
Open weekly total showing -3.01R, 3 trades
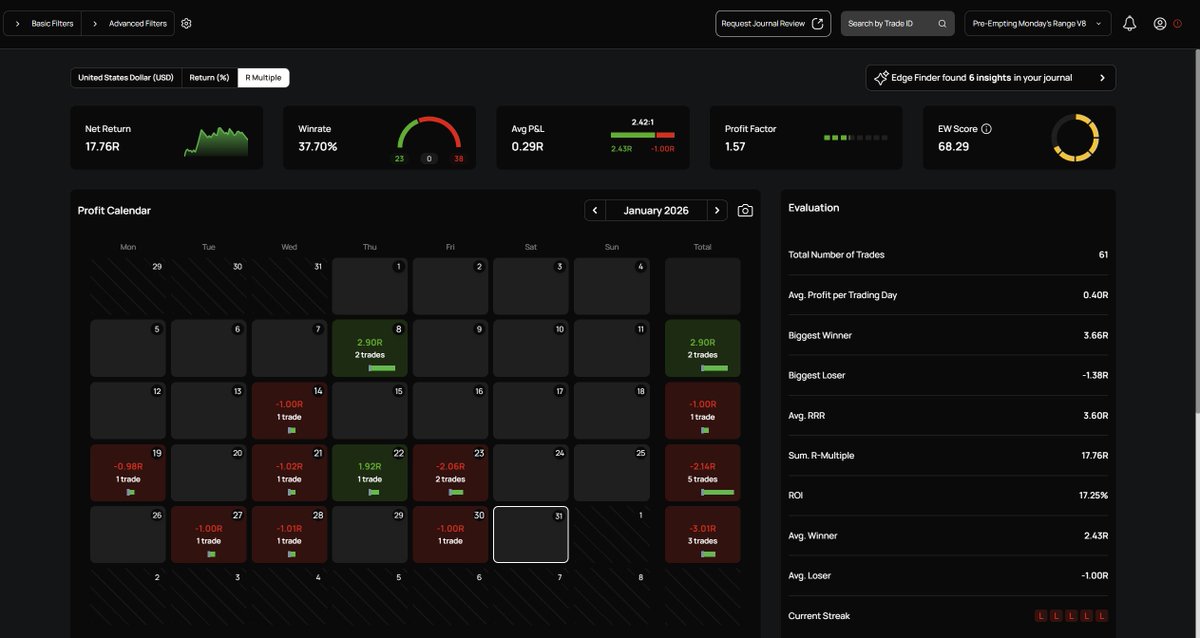pyautogui.click(x=703, y=535)
